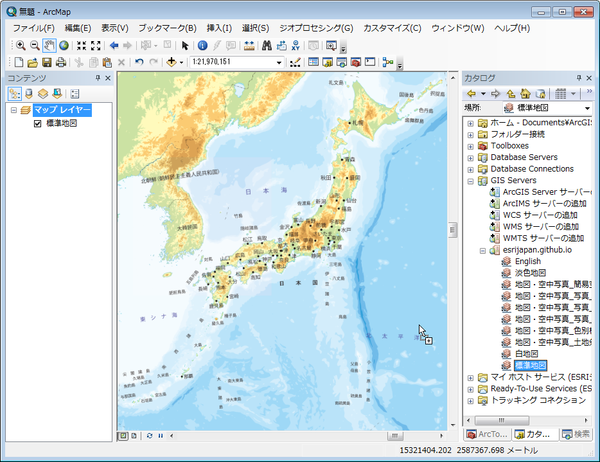Click the Full Extent globe icon

[x=64, y=46]
